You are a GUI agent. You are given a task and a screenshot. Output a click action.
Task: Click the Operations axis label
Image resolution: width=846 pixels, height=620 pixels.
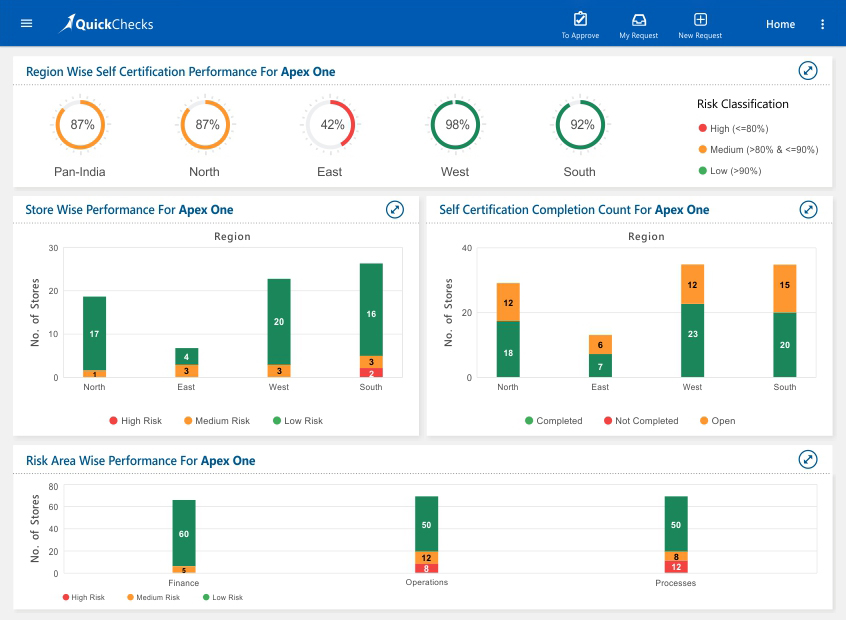tap(427, 582)
